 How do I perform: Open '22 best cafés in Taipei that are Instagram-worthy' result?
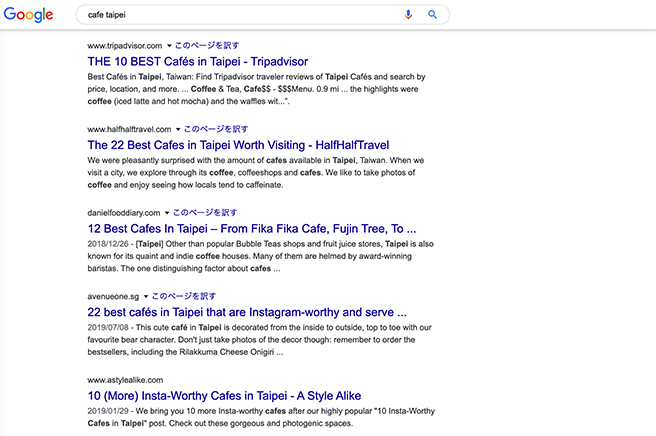coord(247,313)
